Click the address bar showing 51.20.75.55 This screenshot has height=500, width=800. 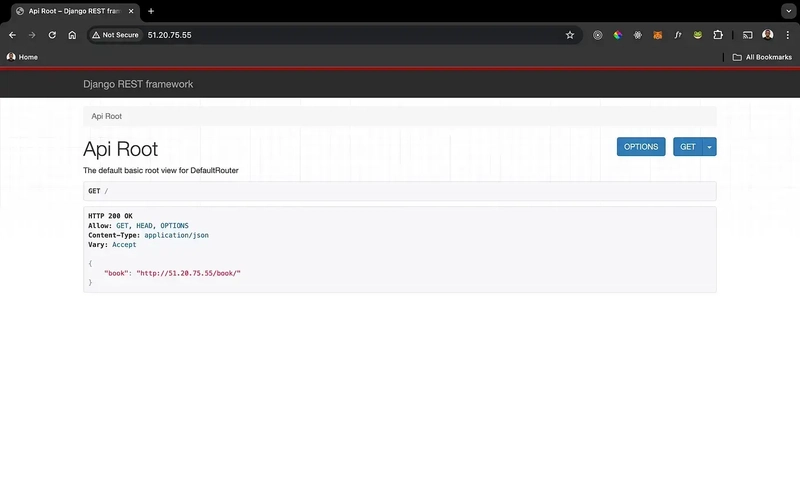(334, 35)
